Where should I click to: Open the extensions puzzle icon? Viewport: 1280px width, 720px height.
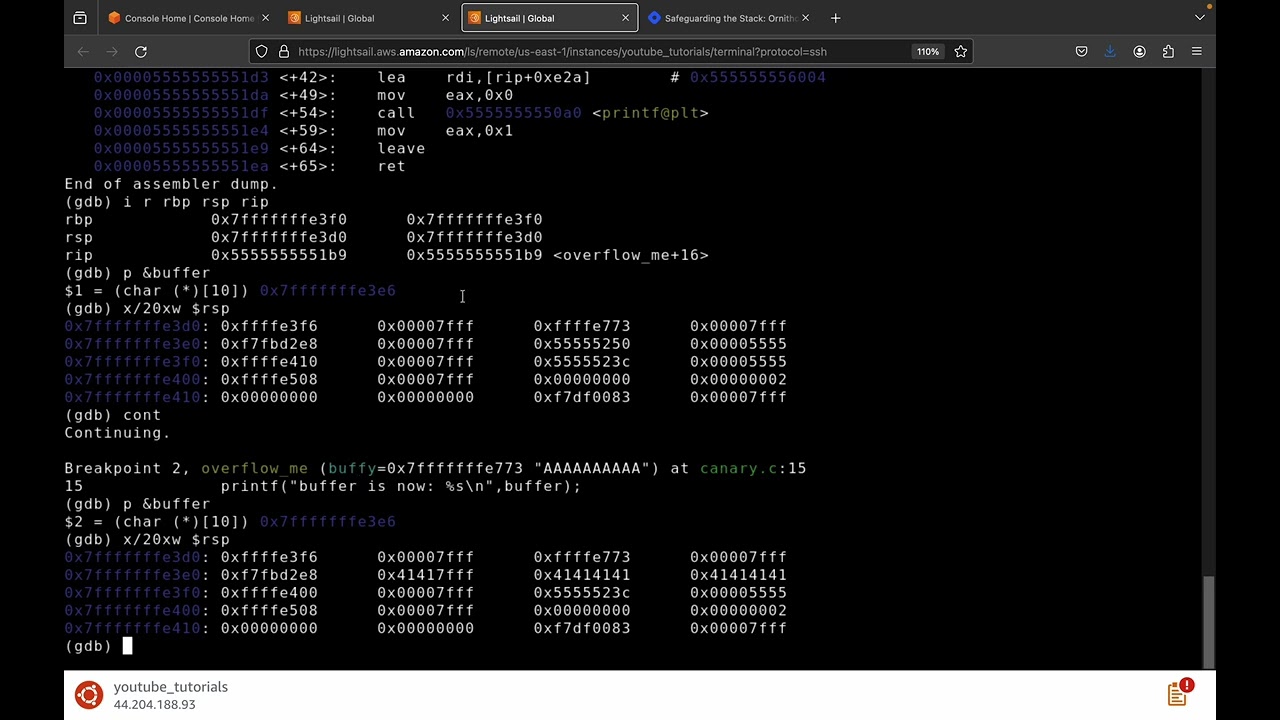(1168, 52)
